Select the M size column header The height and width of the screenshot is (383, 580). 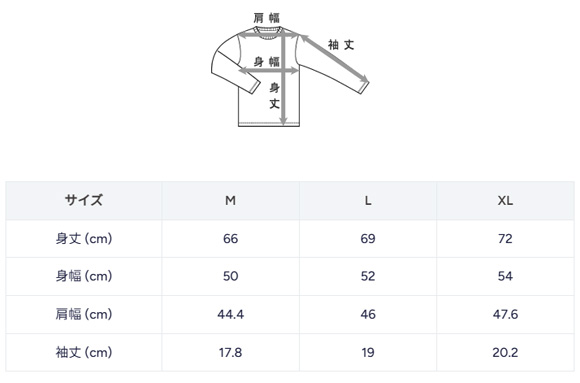230,201
